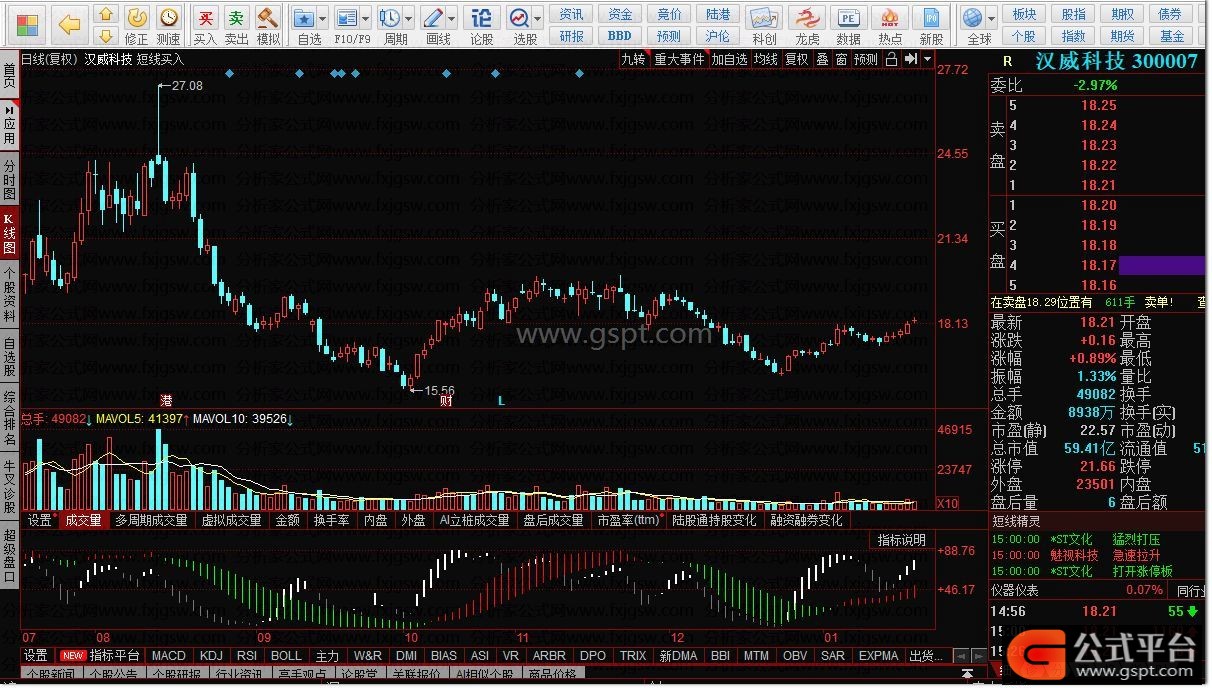1212x688 pixels.
Task: Click the colorful start menu icon
Action: (x=26, y=24)
